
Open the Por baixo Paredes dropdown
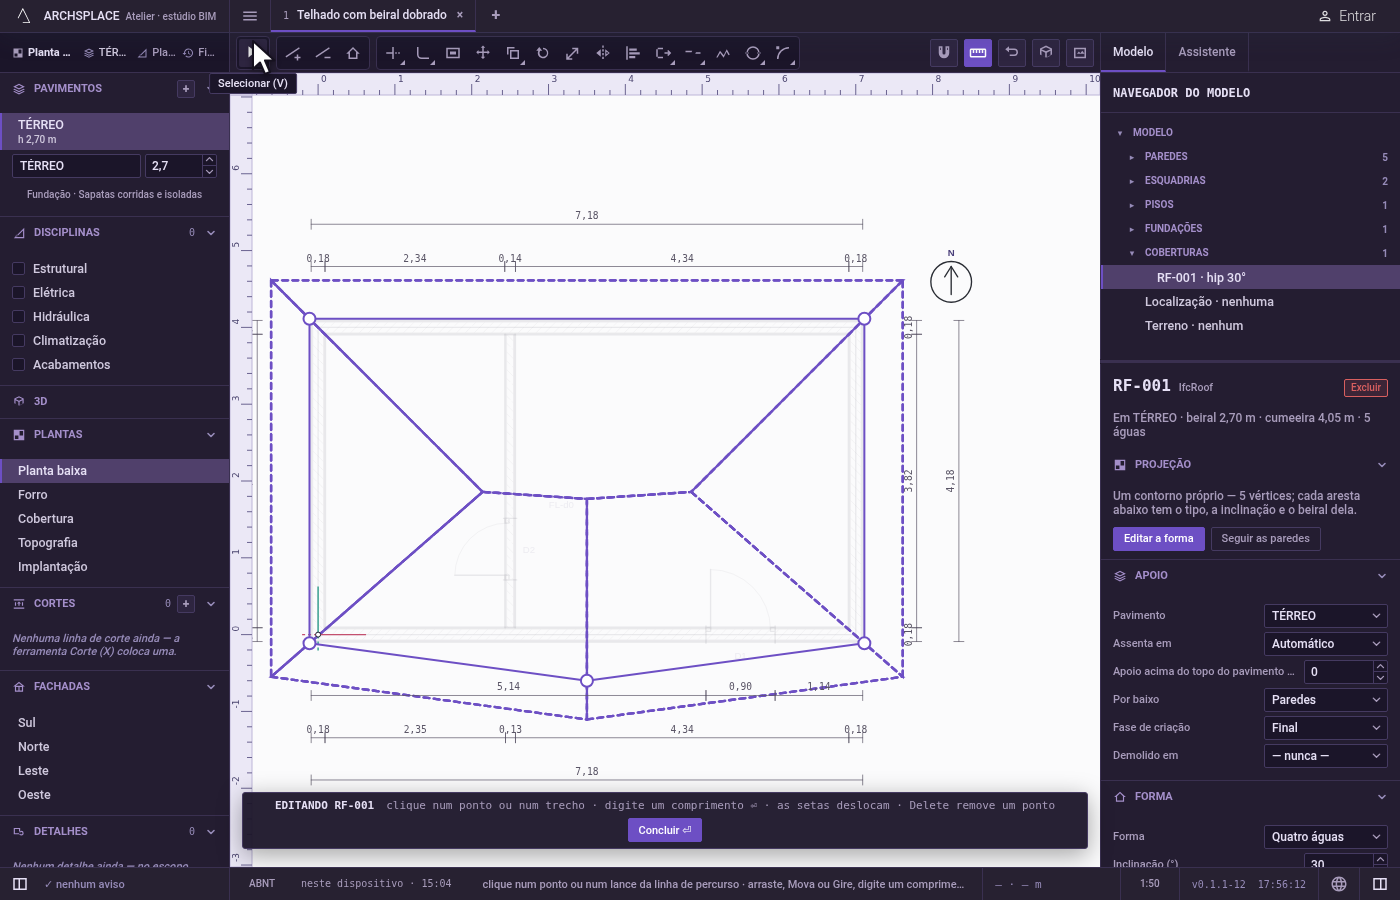(1326, 700)
